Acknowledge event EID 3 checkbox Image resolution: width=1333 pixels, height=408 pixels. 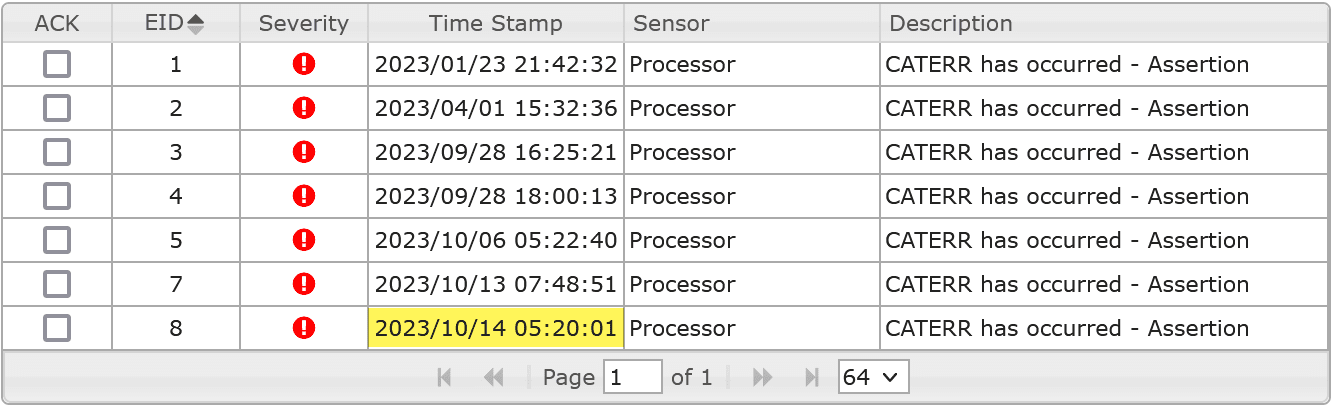57,152
